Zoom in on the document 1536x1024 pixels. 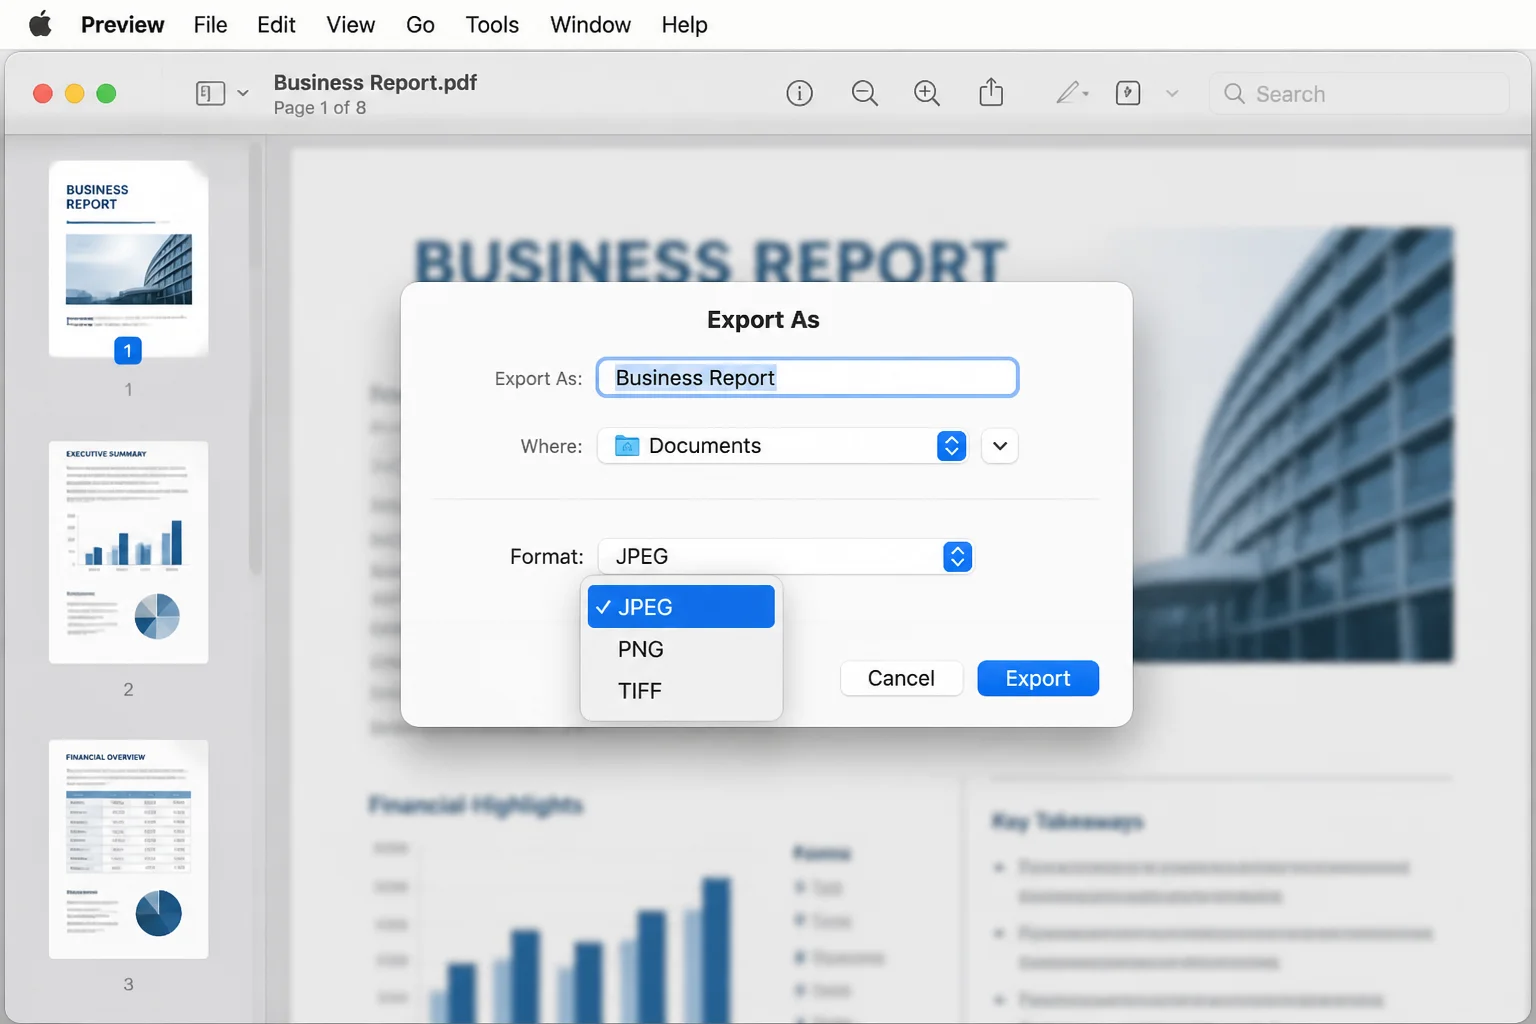pos(927,94)
